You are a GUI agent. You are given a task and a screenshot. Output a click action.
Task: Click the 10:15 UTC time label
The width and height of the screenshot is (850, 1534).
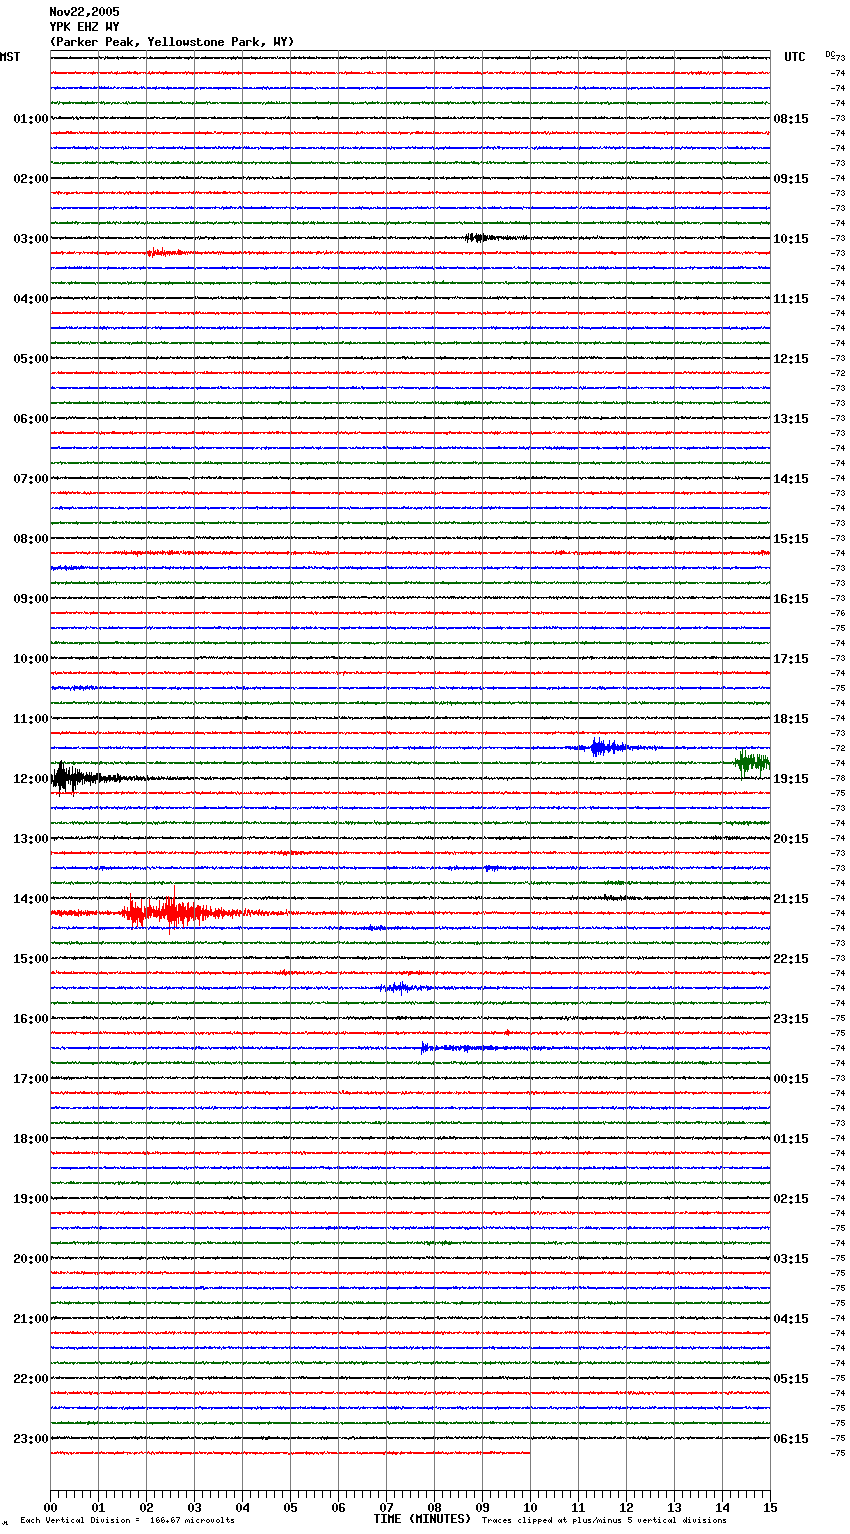pos(791,239)
